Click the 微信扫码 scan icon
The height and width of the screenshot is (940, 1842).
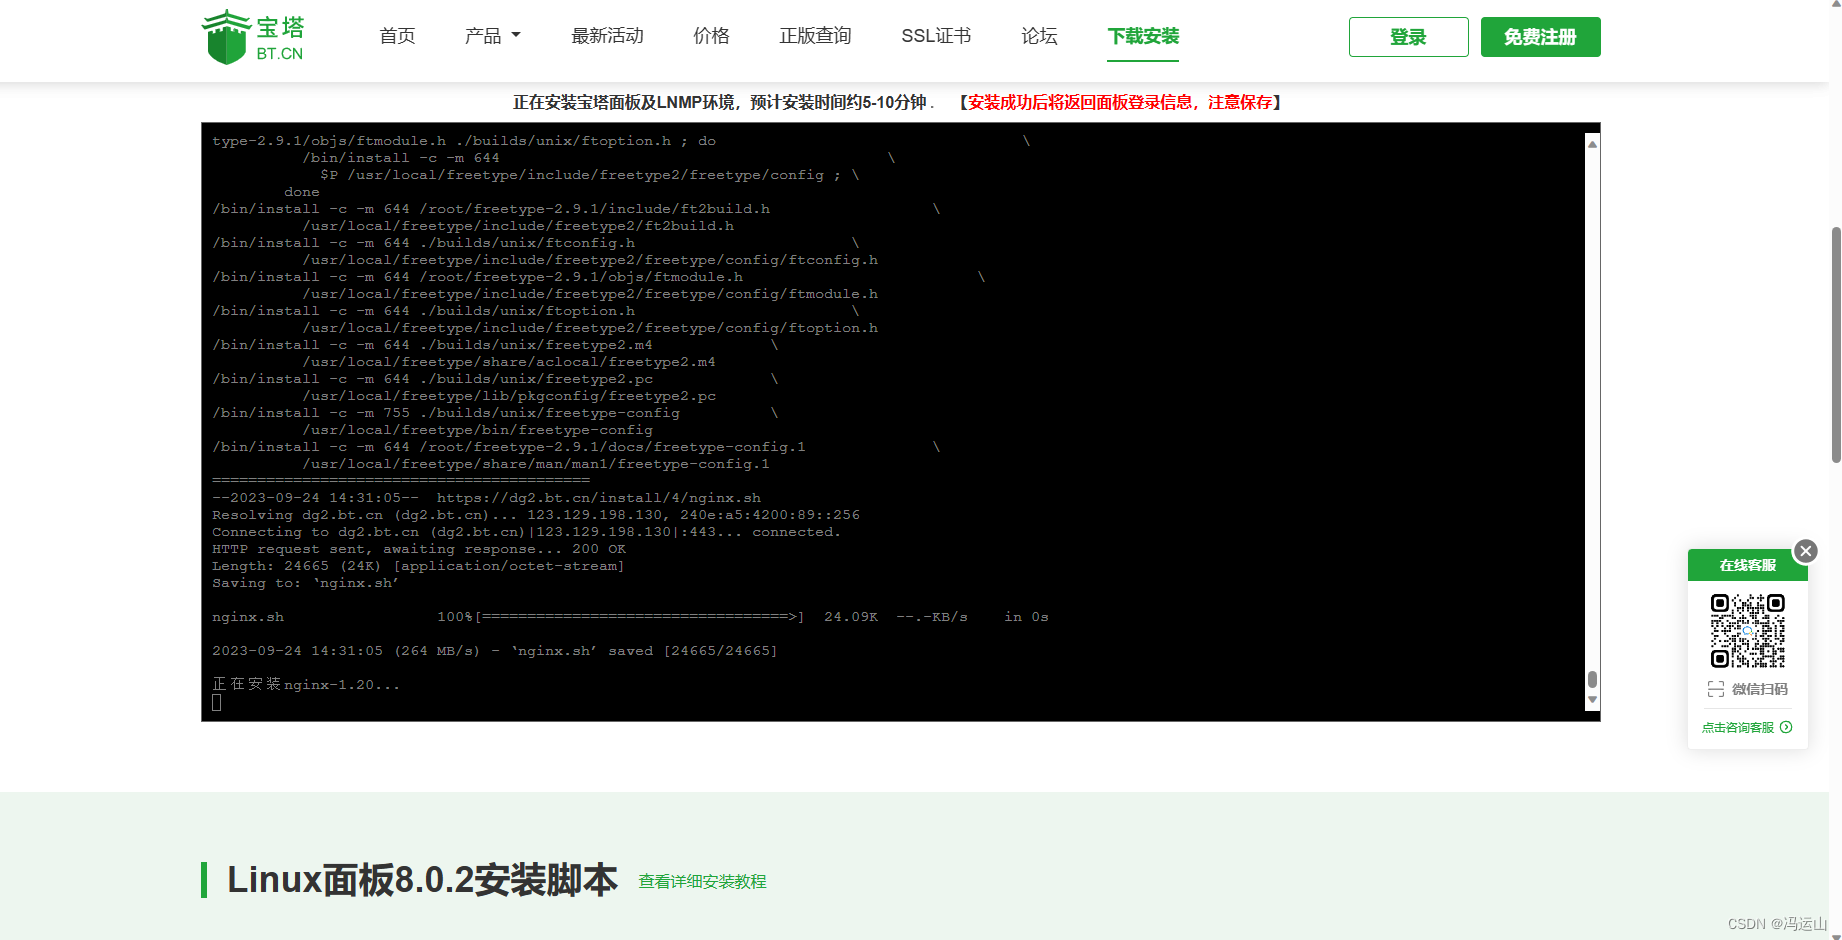coord(1716,689)
